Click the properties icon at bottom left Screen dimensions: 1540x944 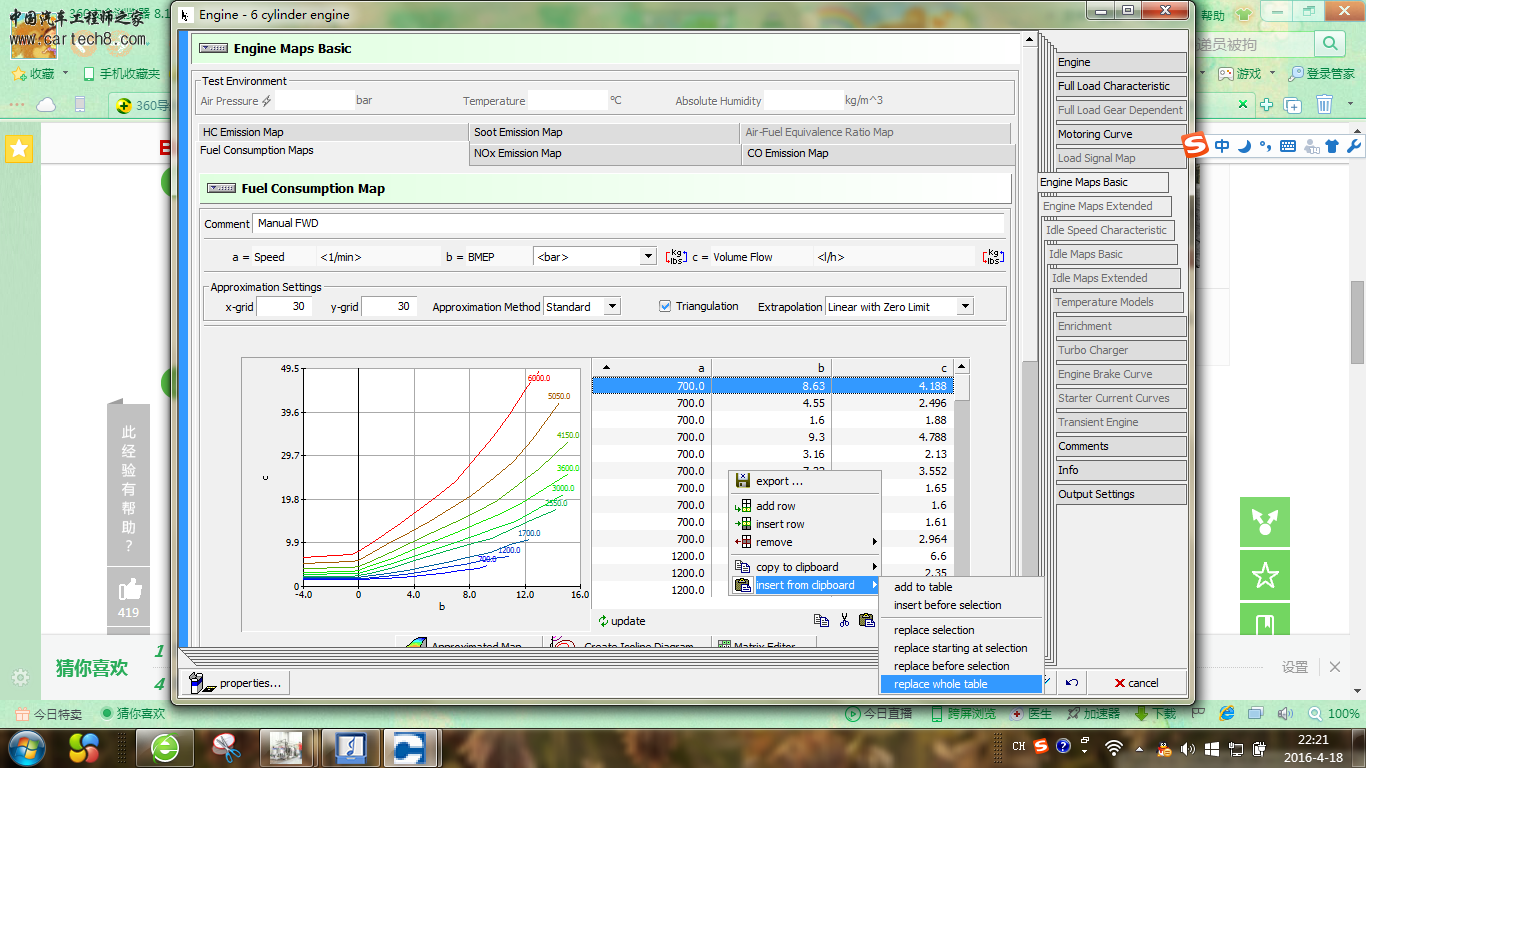[x=201, y=683]
